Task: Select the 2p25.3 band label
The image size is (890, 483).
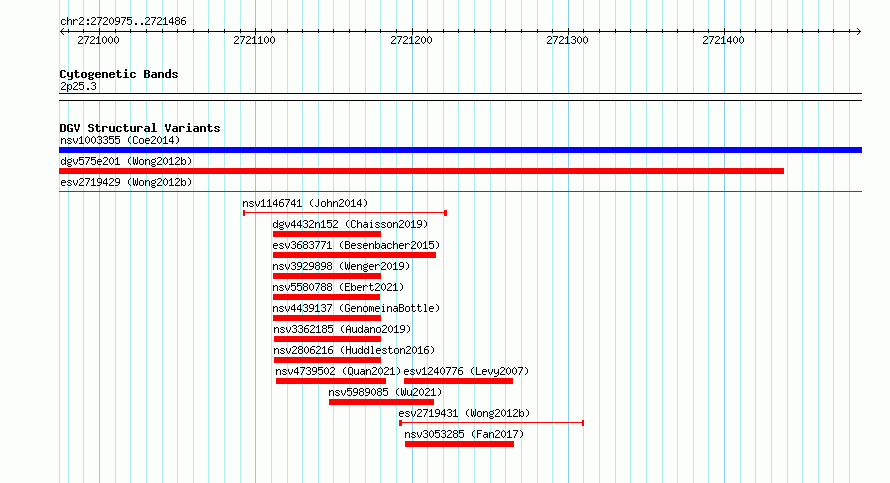Action: (x=78, y=86)
